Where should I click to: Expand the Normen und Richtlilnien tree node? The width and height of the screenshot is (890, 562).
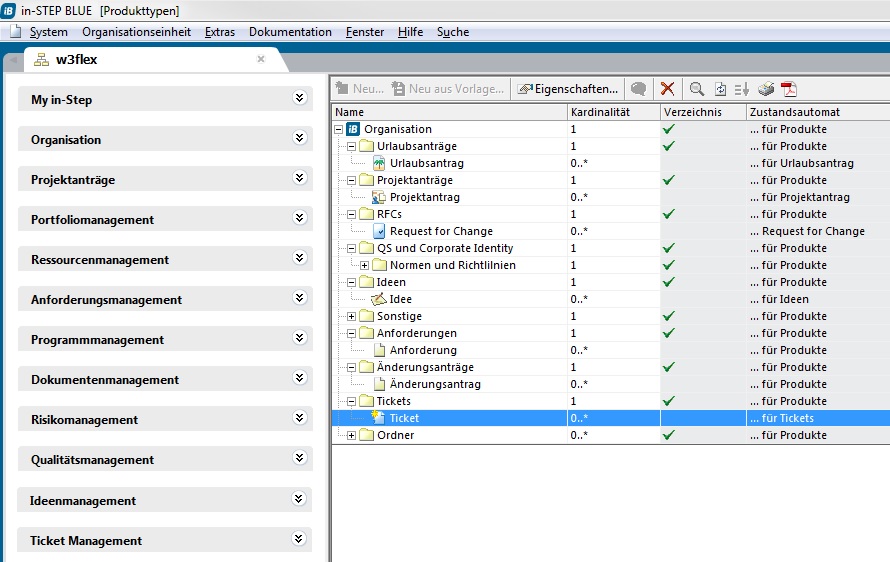365,265
